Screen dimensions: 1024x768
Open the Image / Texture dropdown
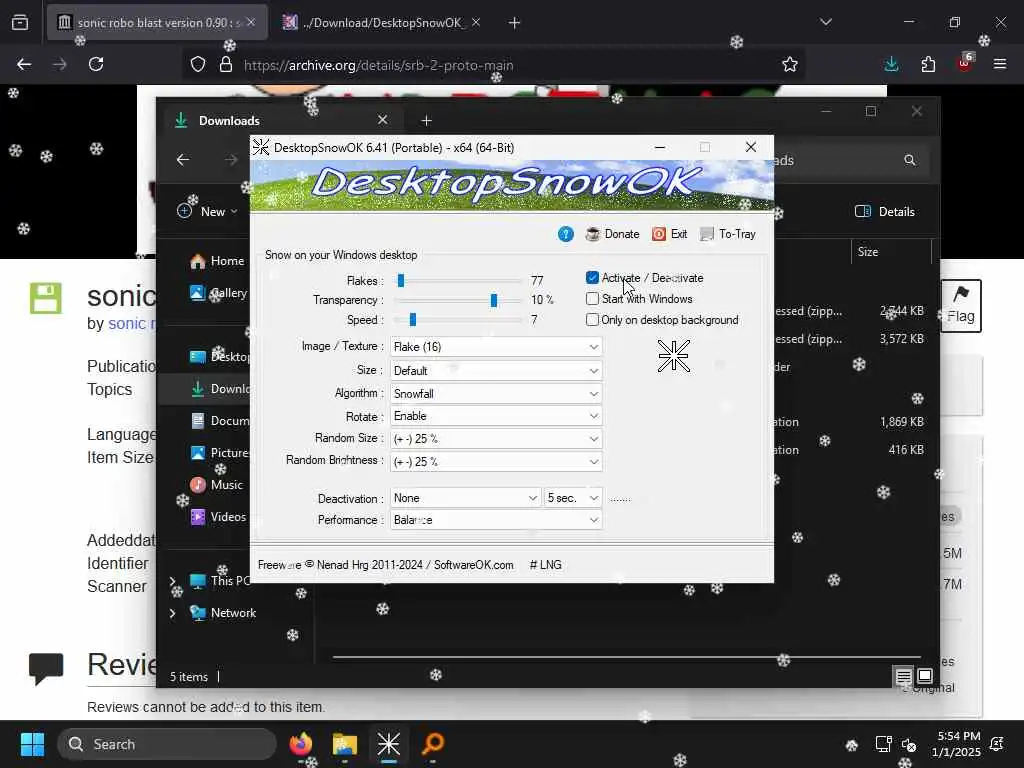click(496, 347)
